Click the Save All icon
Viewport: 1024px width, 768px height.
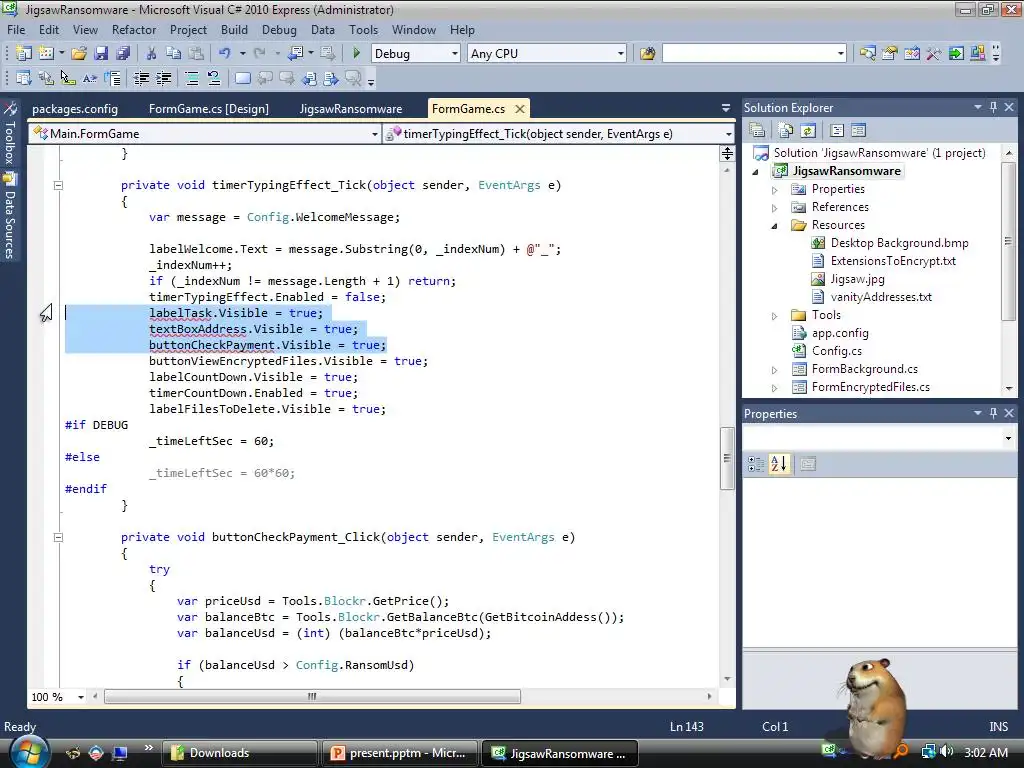(x=123, y=54)
